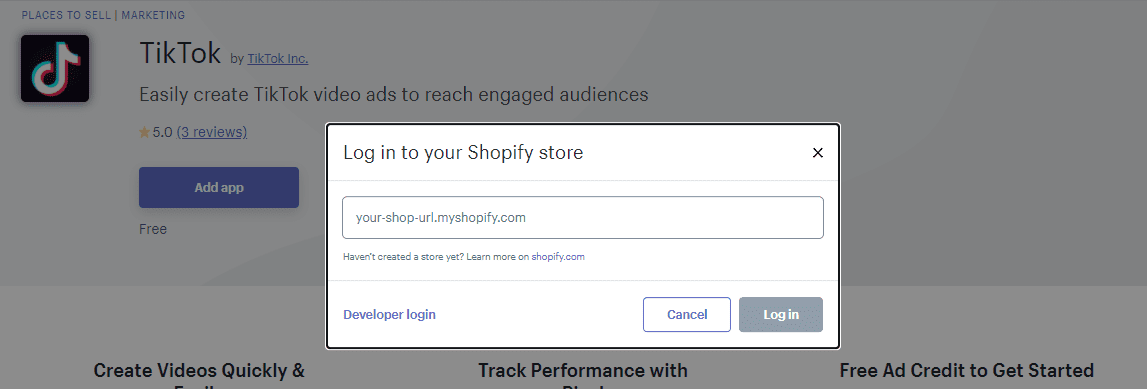Open the Marketing category link
The height and width of the screenshot is (389, 1147).
pyautogui.click(x=153, y=15)
